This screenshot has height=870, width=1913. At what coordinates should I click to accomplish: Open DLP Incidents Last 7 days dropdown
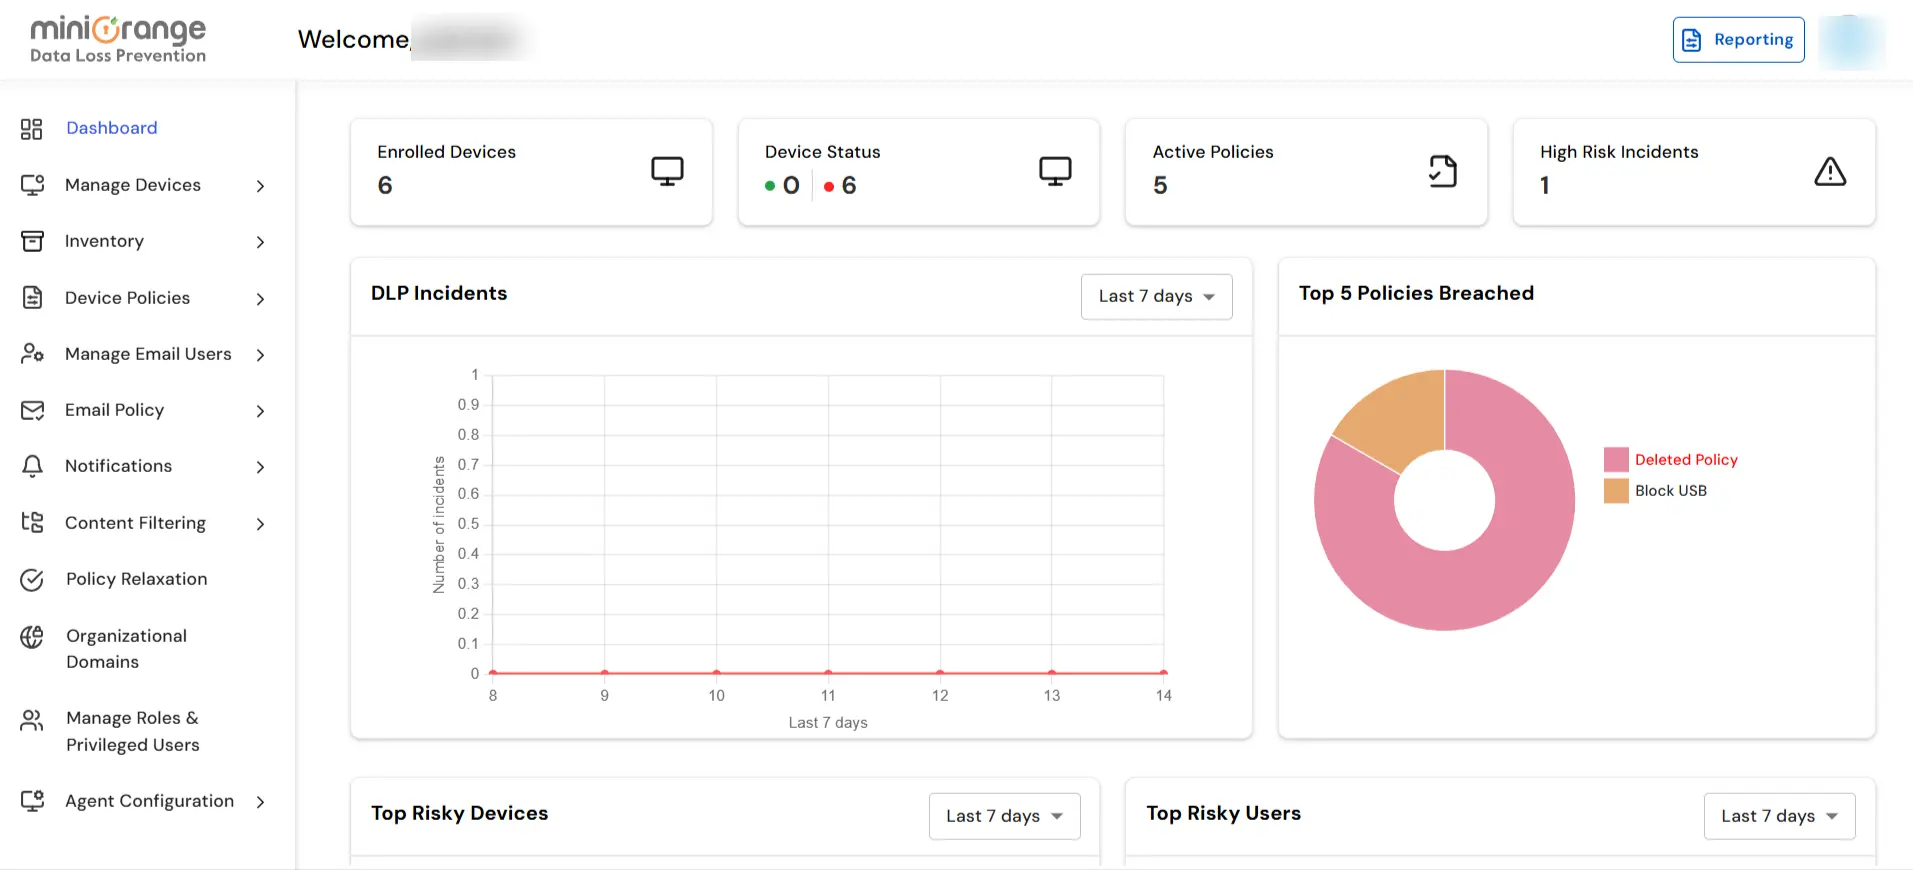(x=1156, y=297)
